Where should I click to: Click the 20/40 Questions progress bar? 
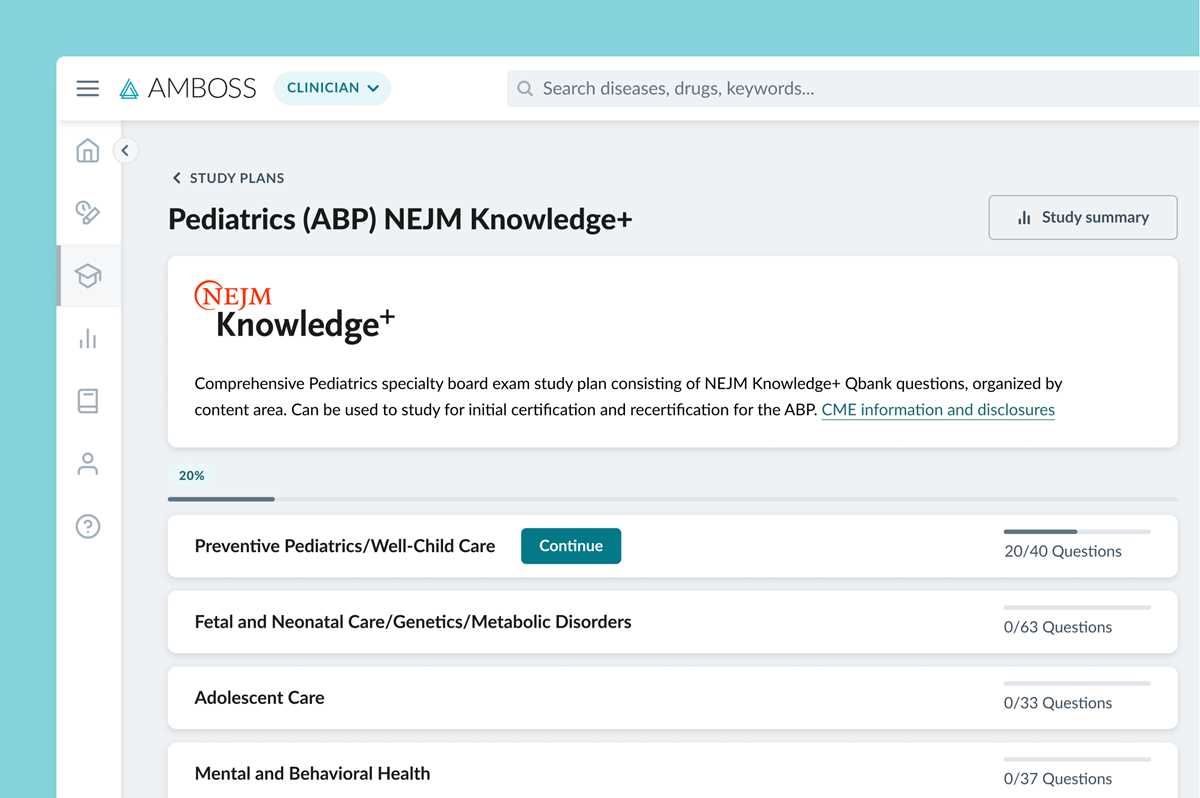pyautogui.click(x=1077, y=531)
